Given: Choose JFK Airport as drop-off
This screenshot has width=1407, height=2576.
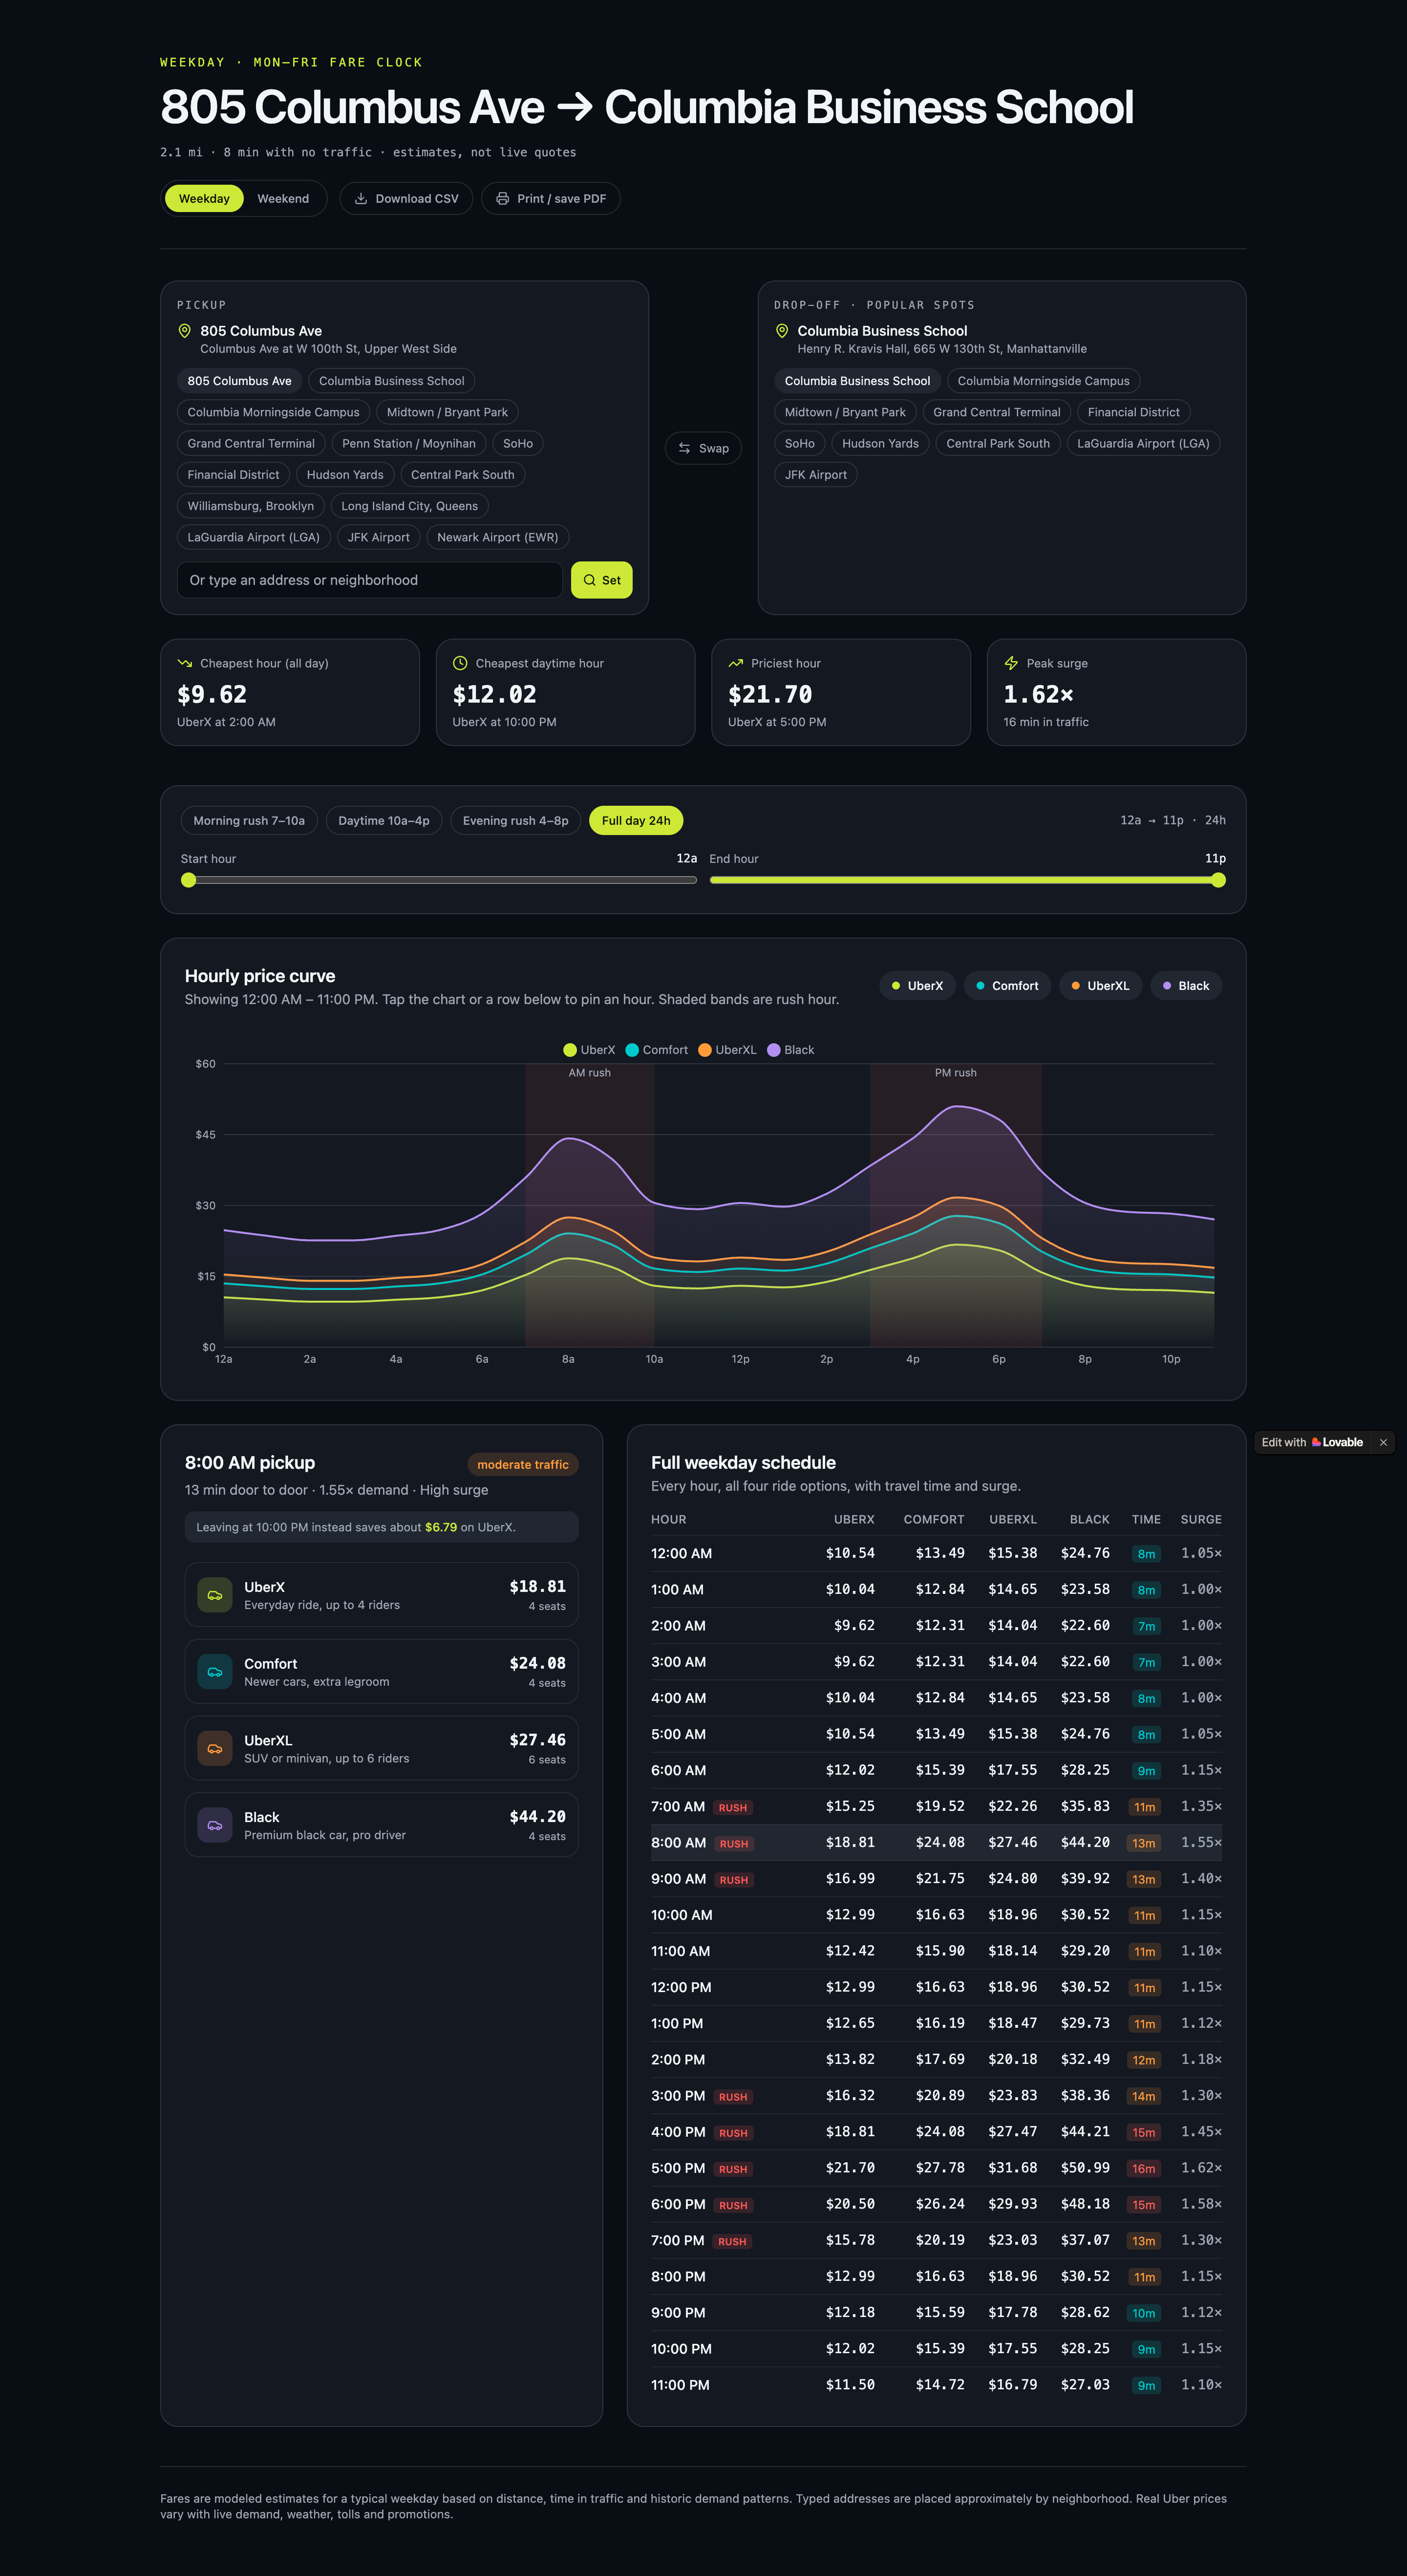Looking at the screenshot, I should (x=816, y=475).
